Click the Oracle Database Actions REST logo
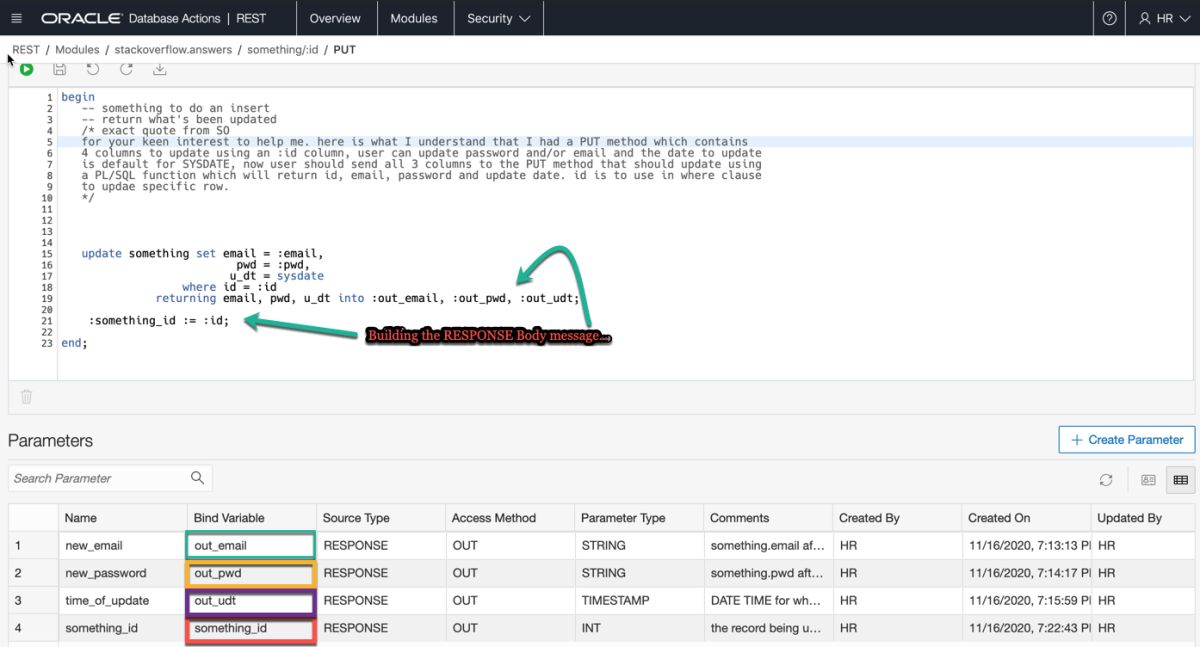Image resolution: width=1200 pixels, height=647 pixels. tap(153, 18)
